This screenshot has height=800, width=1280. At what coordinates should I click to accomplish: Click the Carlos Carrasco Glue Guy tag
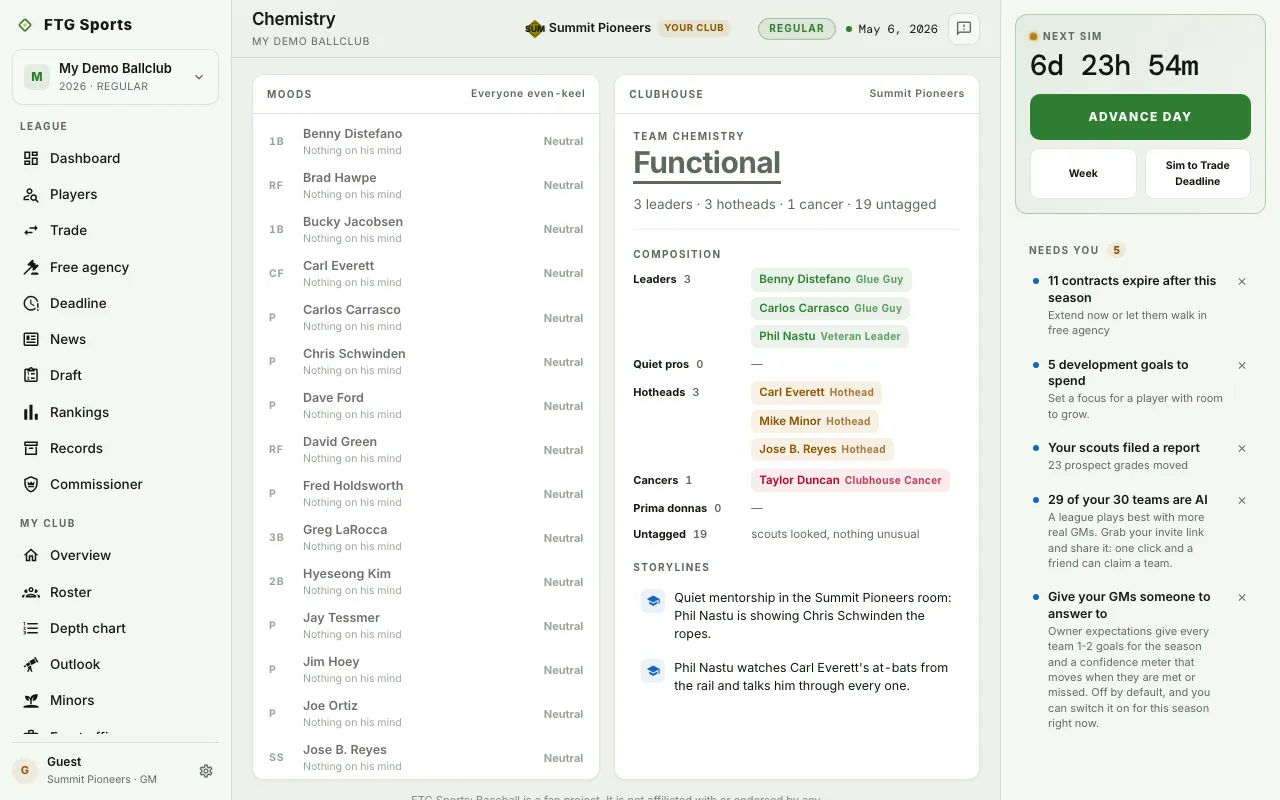pyautogui.click(x=830, y=308)
